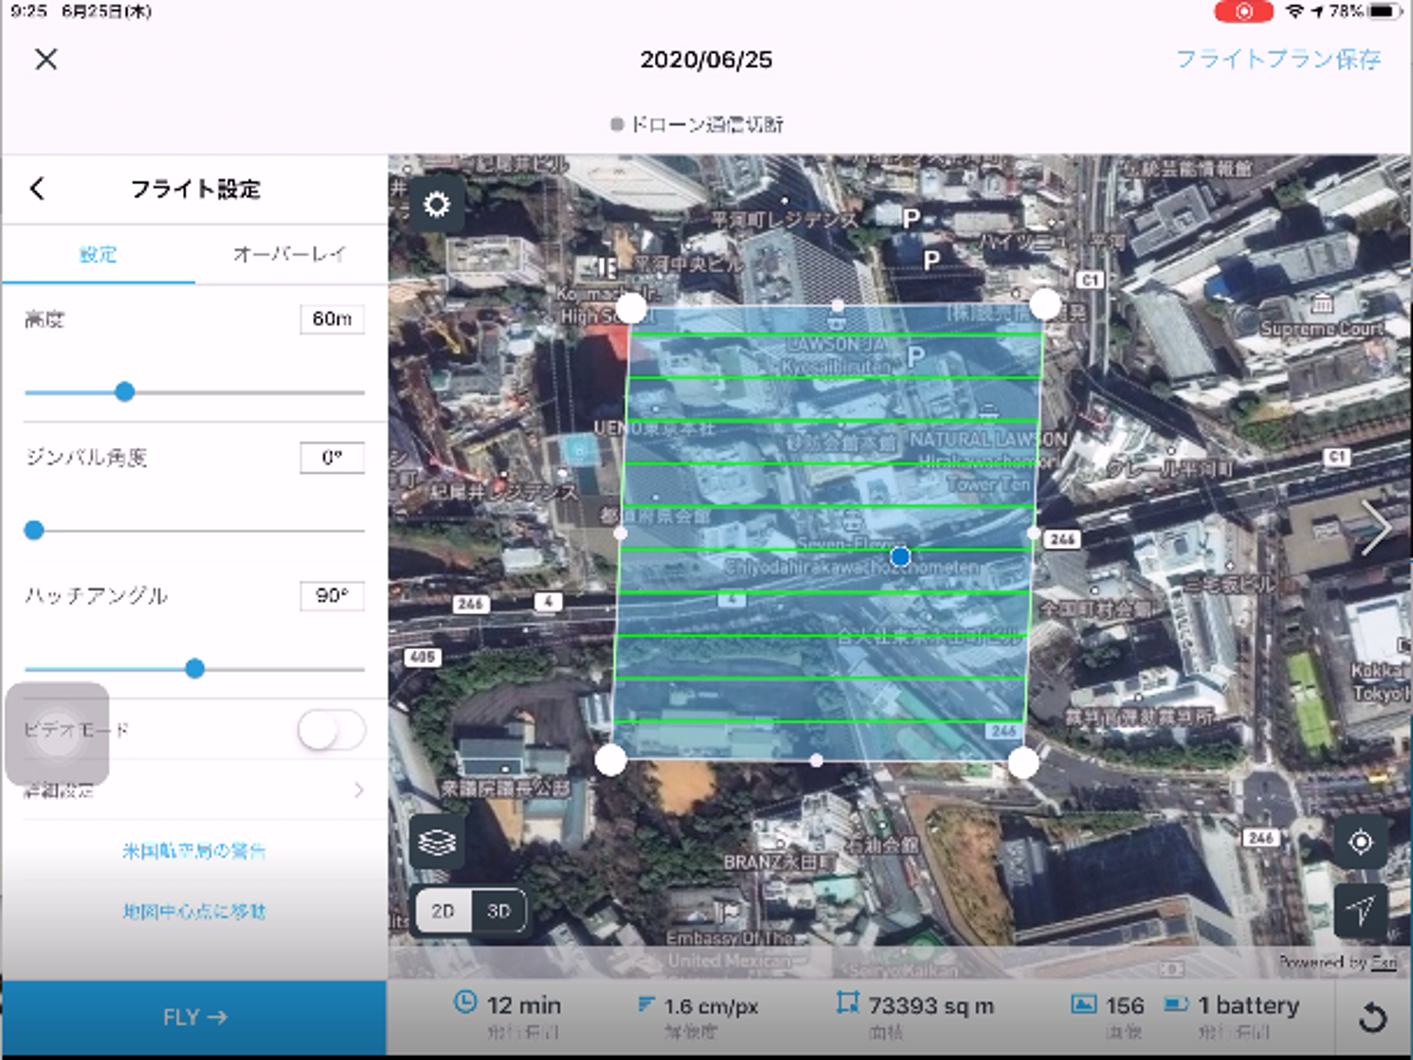
Task: Switch map to 2D view
Action: 443,911
